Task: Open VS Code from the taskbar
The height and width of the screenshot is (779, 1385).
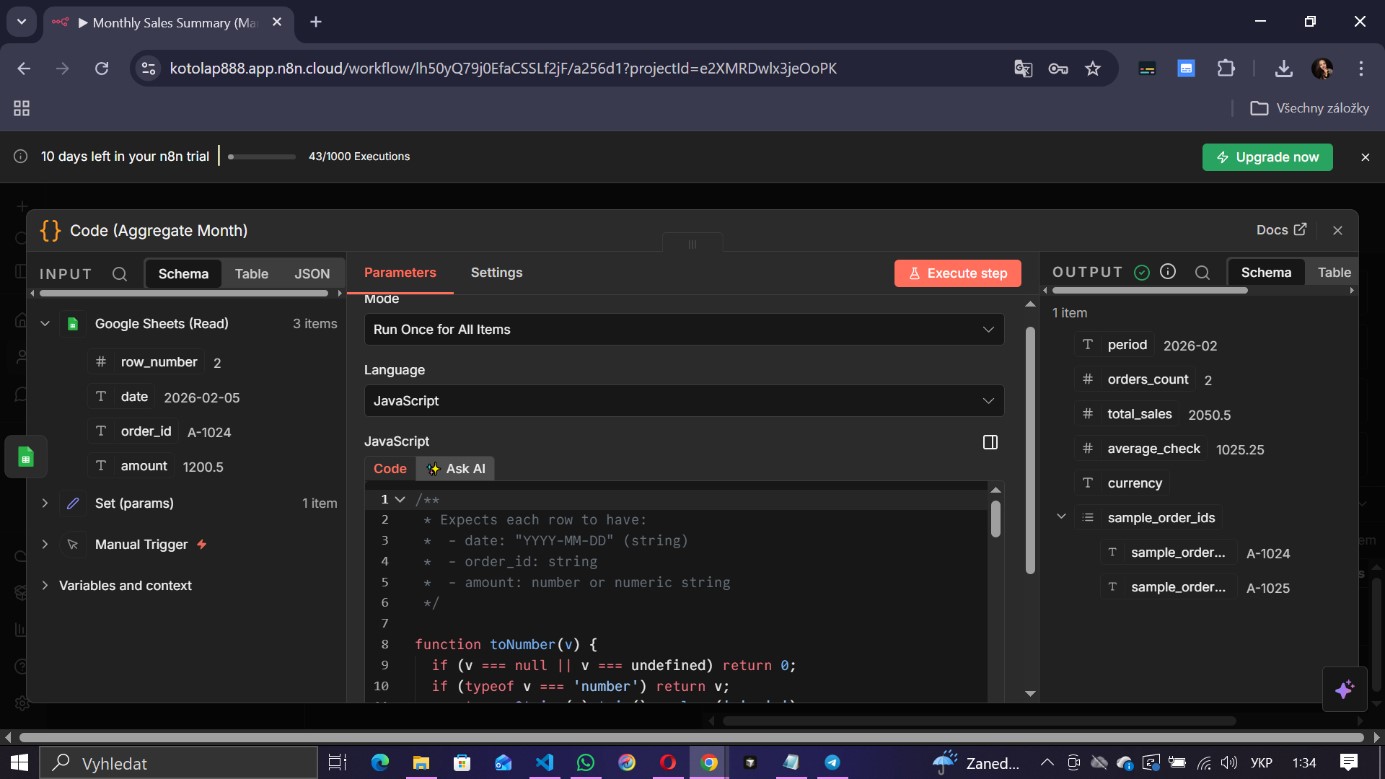Action: [544, 763]
